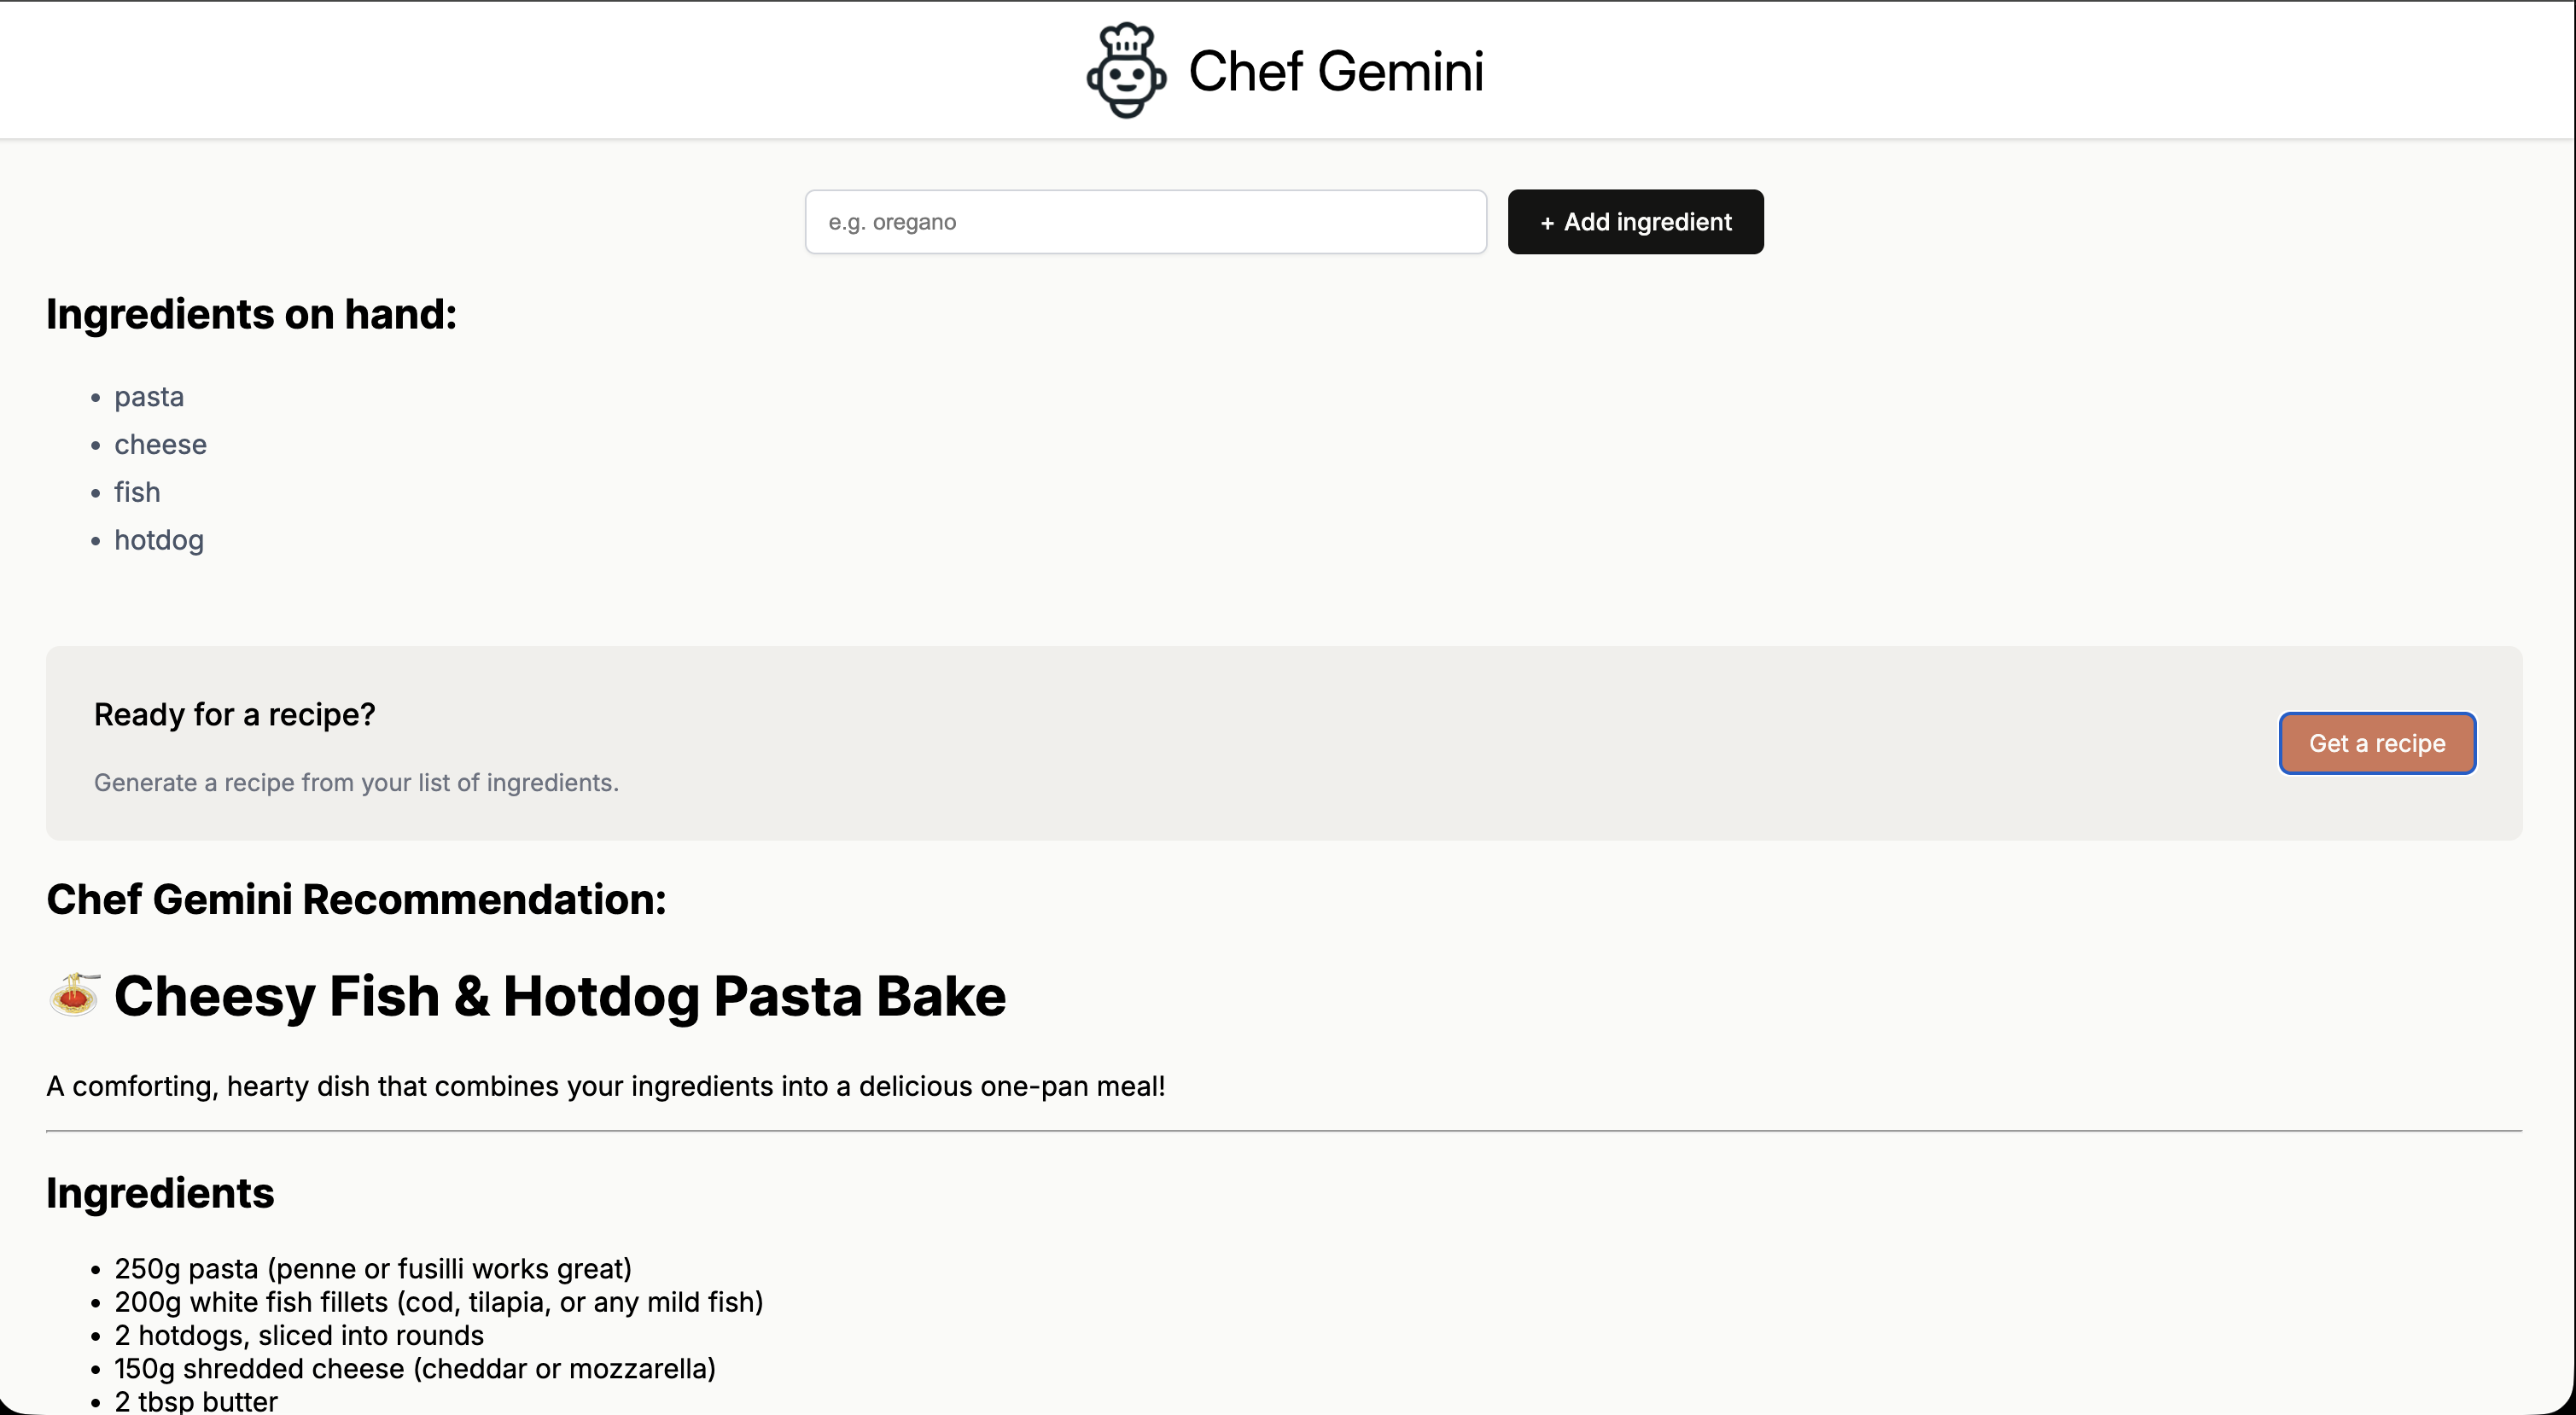The image size is (2576, 1415).
Task: Select the fish ingredient list item
Action: coord(137,492)
